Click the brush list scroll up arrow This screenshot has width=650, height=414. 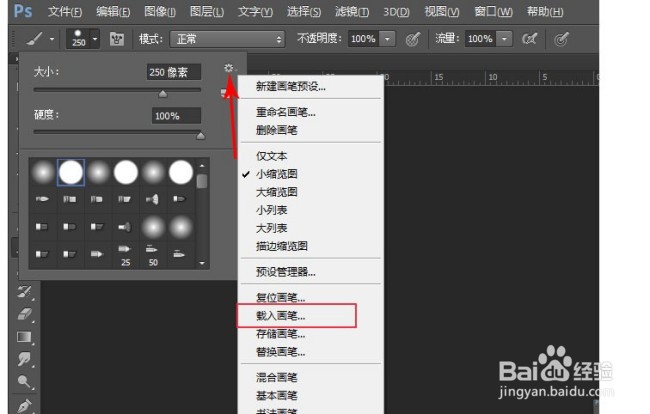tap(202, 166)
